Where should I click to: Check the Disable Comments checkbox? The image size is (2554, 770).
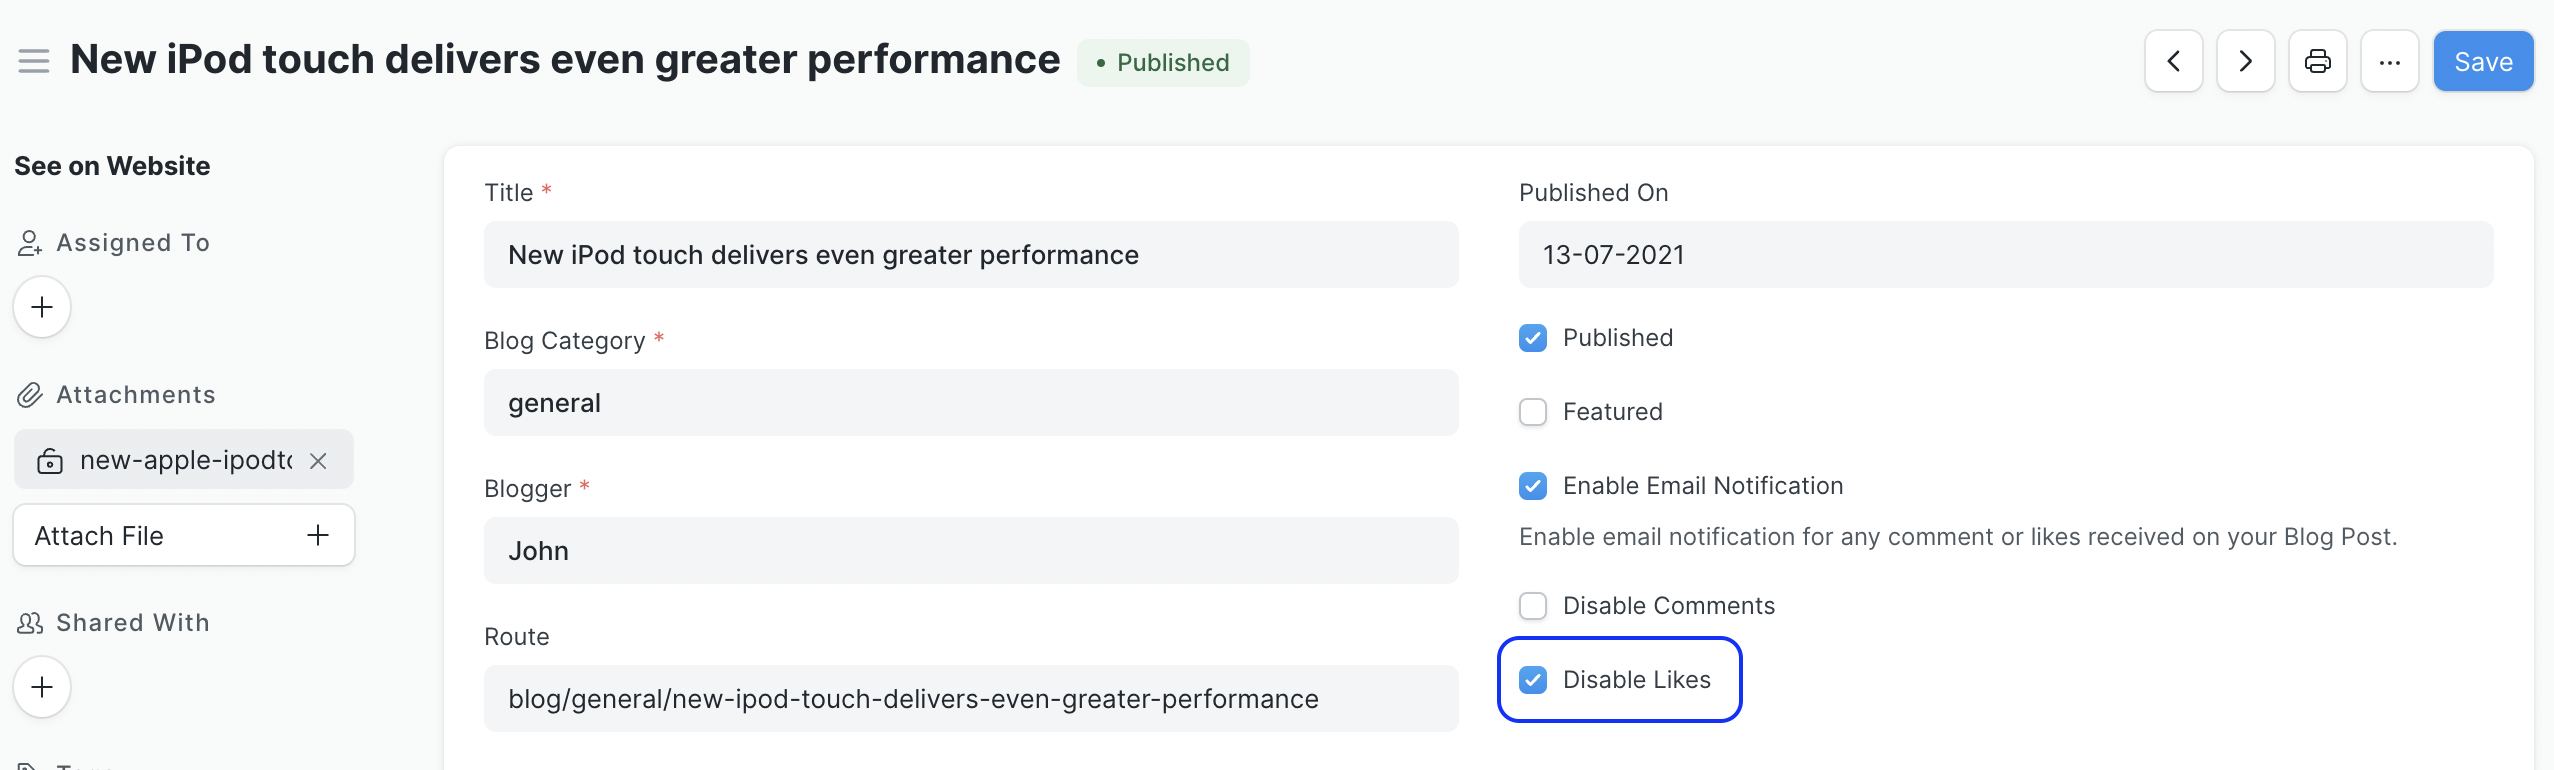point(1532,606)
